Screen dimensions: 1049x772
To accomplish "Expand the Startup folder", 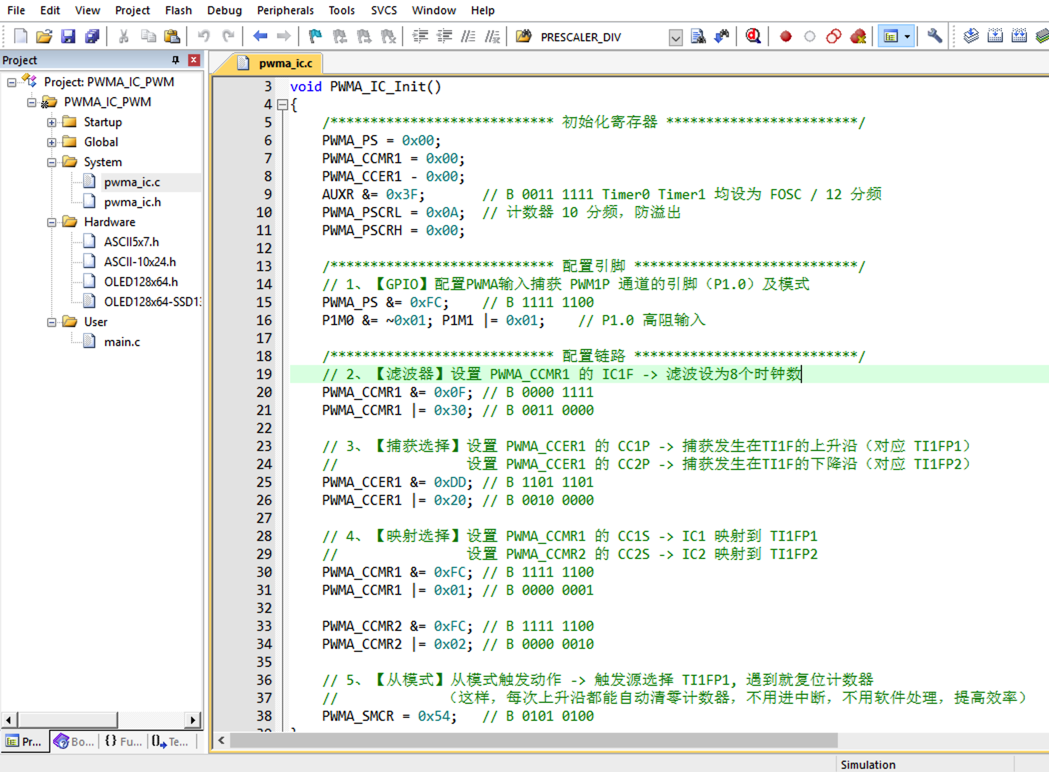I will 52,122.
